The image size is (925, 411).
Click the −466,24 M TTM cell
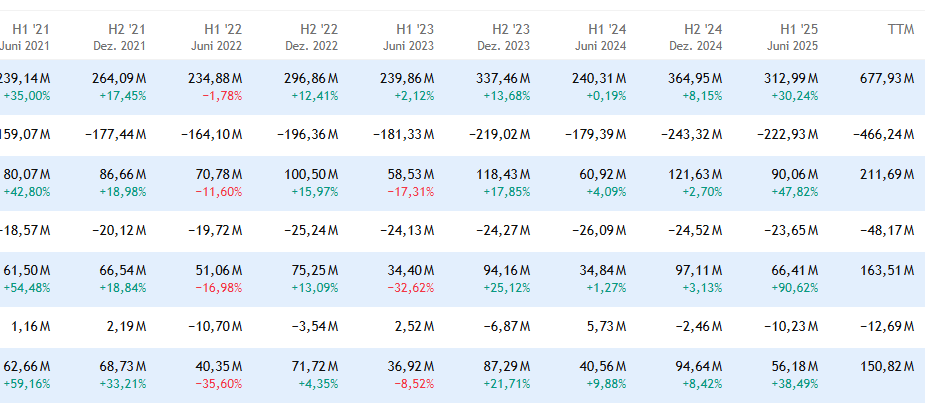pos(882,134)
